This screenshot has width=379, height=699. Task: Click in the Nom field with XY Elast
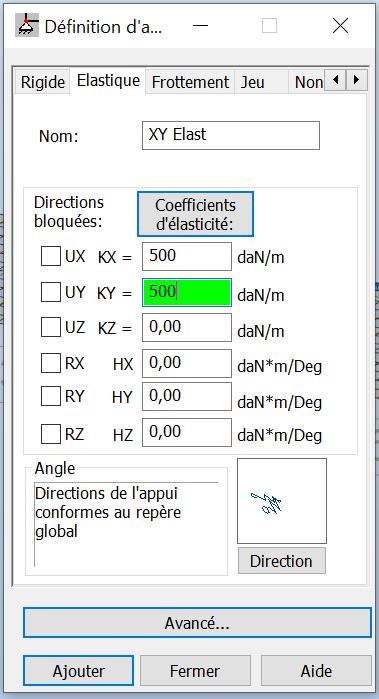(x=231, y=136)
